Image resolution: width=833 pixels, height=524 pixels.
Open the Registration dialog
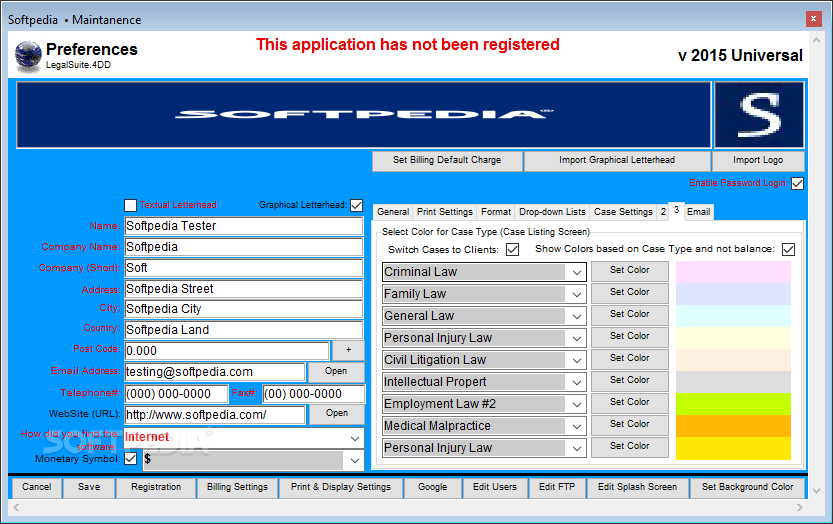tap(156, 487)
